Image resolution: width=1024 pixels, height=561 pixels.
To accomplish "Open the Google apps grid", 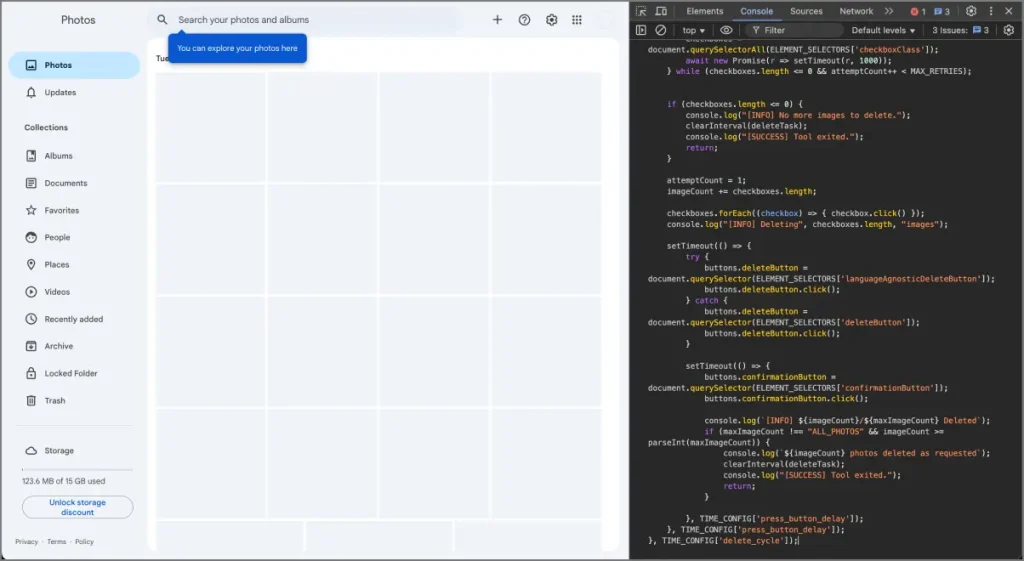I will tap(577, 20).
